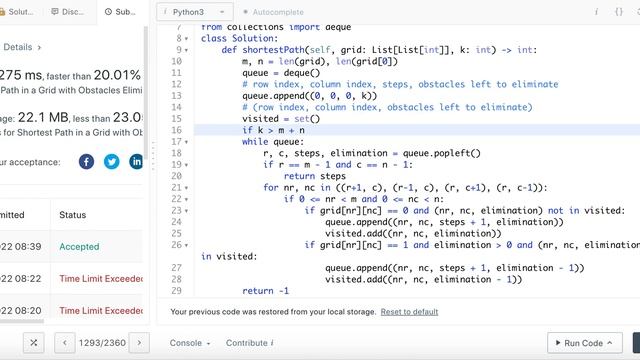This screenshot has width=640, height=360.
Task: Click the panel divider drag handle
Action: point(153,156)
